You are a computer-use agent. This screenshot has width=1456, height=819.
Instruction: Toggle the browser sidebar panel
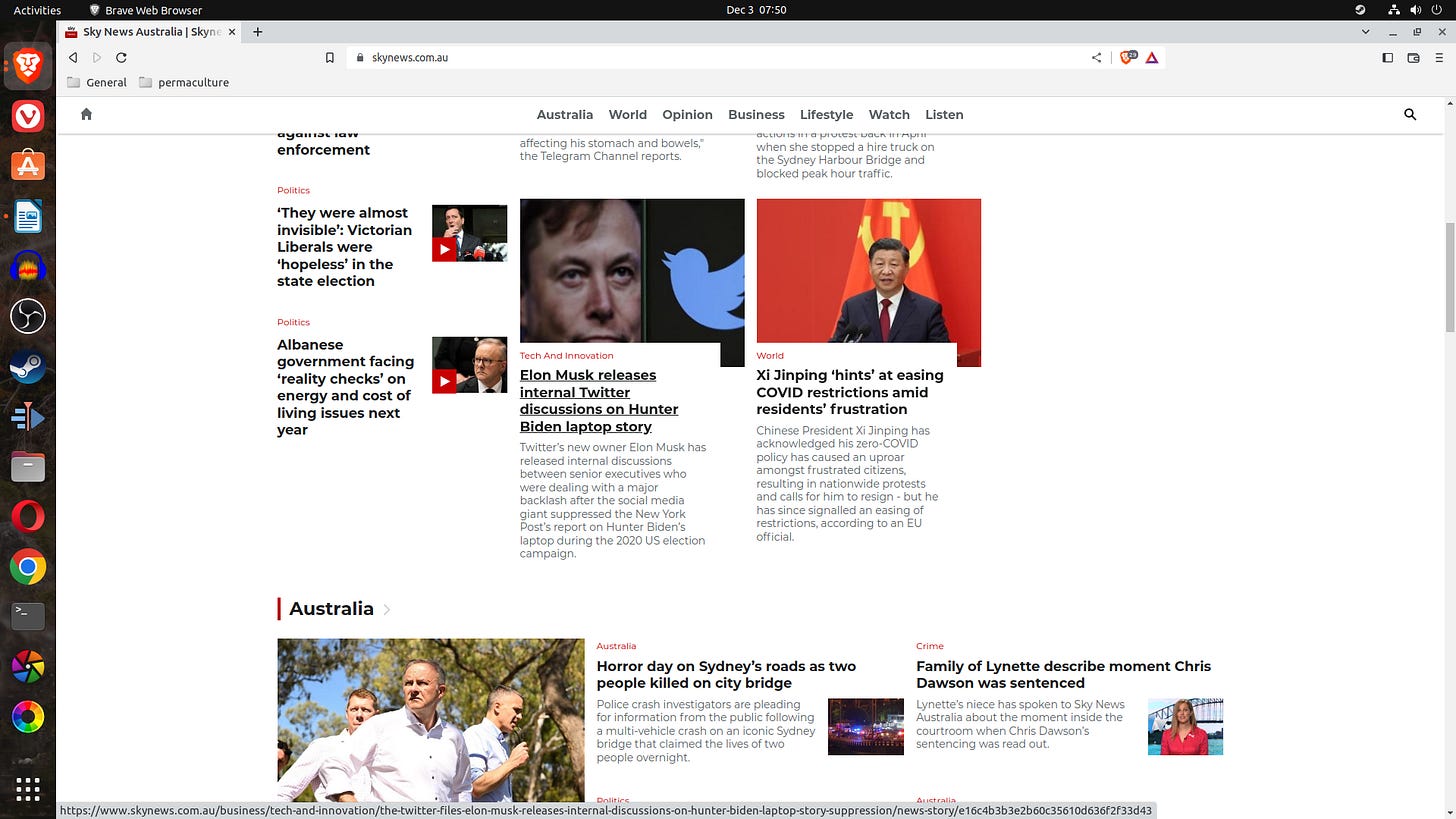coord(1387,58)
